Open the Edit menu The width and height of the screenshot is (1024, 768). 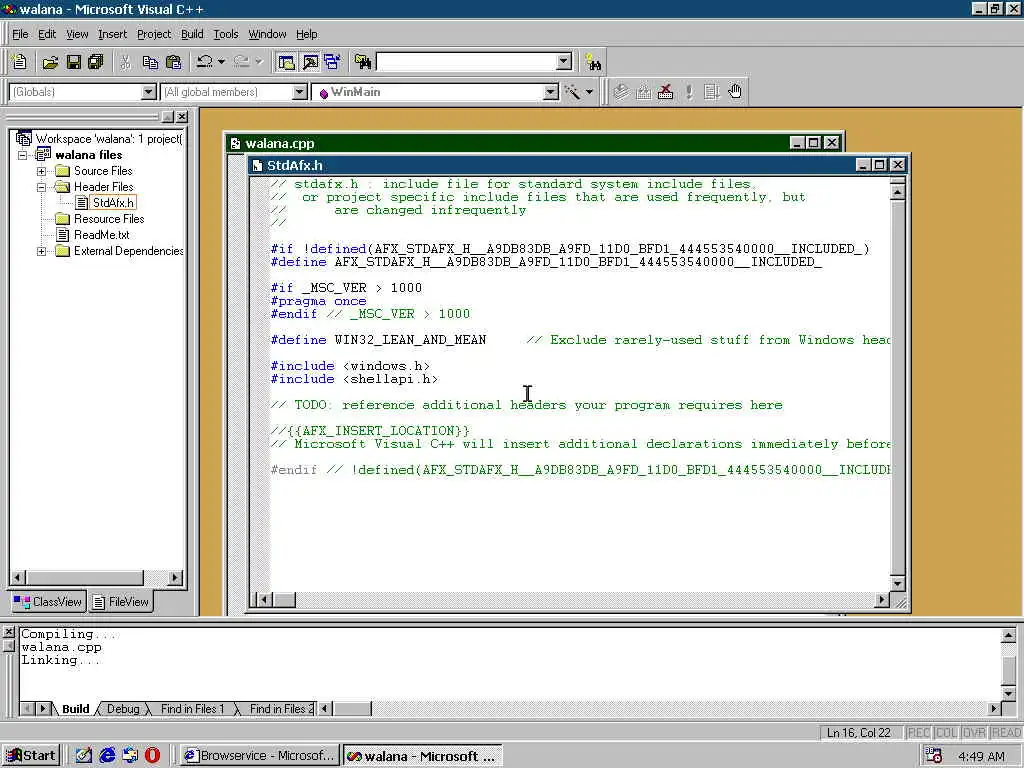[x=47, y=34]
